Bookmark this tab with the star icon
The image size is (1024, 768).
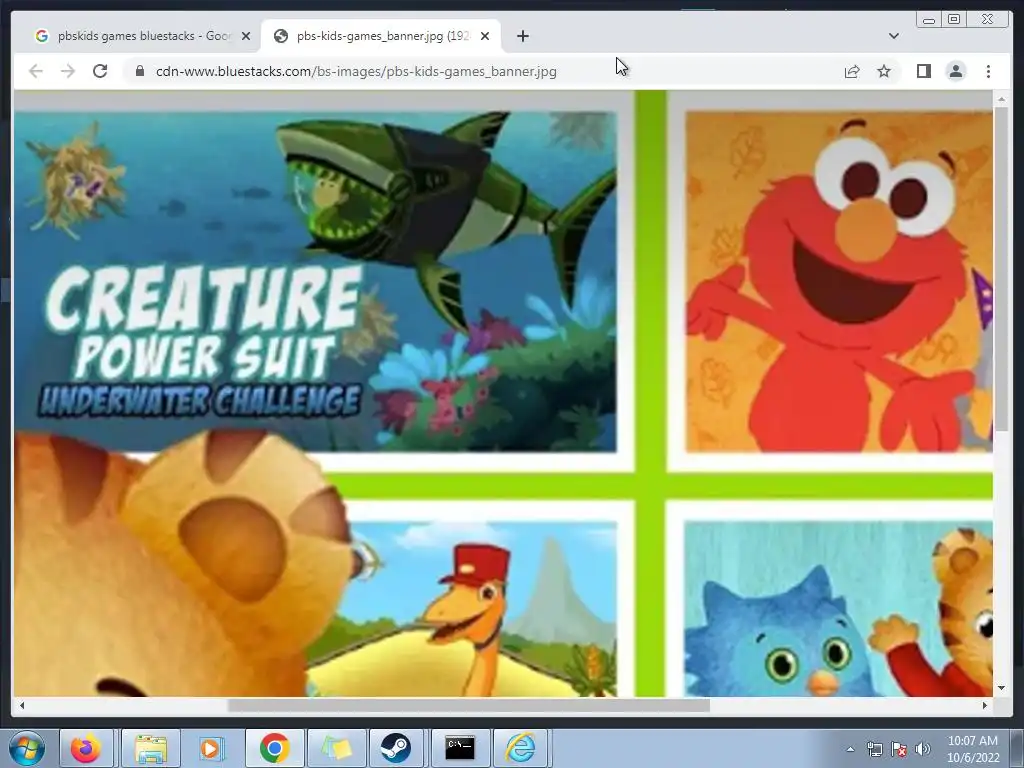(x=884, y=71)
